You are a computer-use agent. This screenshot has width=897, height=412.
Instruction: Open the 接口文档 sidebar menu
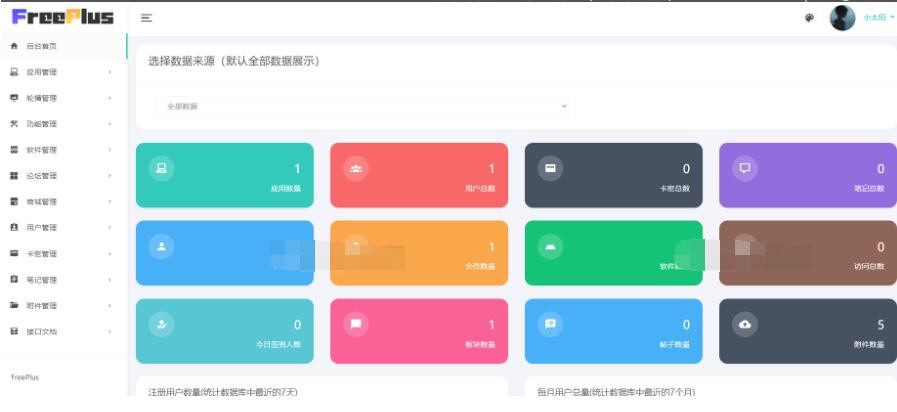[63, 331]
